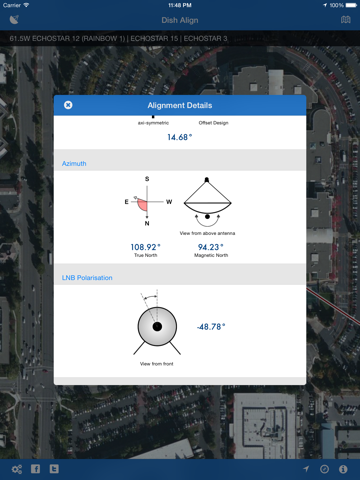360x480 pixels.
Task: Tap the 94.23° Magnetic North value
Action: coord(211,247)
